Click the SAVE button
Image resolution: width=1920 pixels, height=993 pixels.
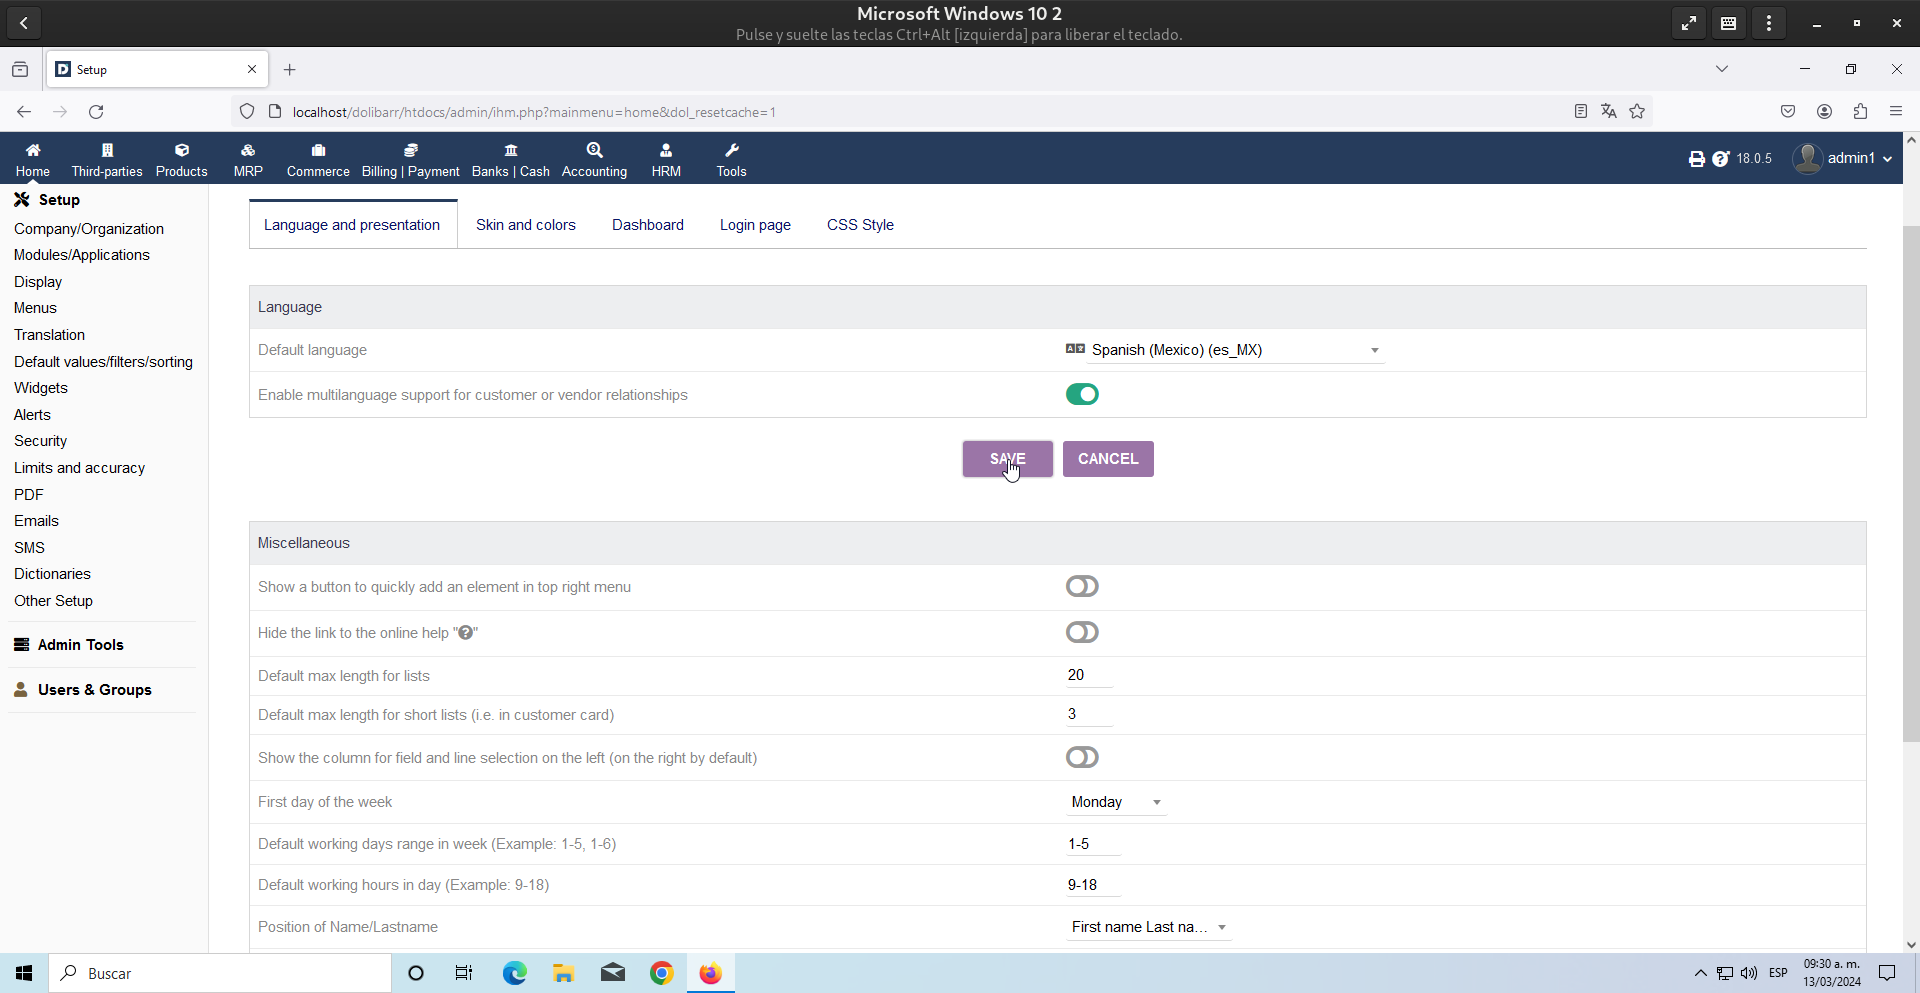pos(1007,459)
